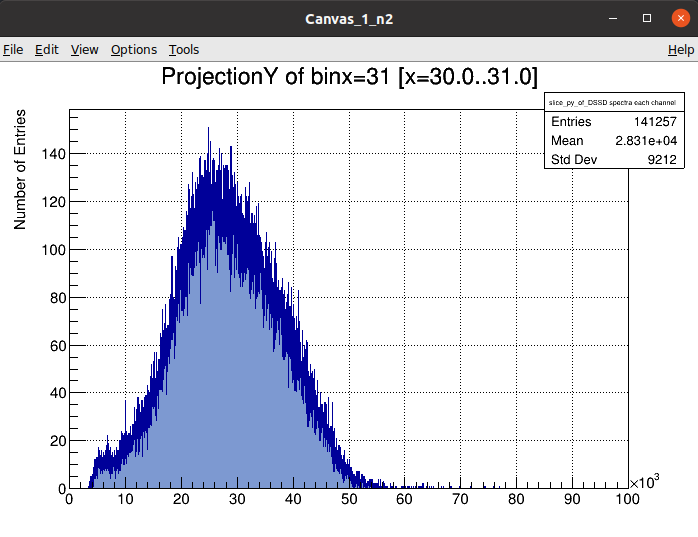The height and width of the screenshot is (537, 698).
Task: Open the Help menu
Action: (680, 50)
